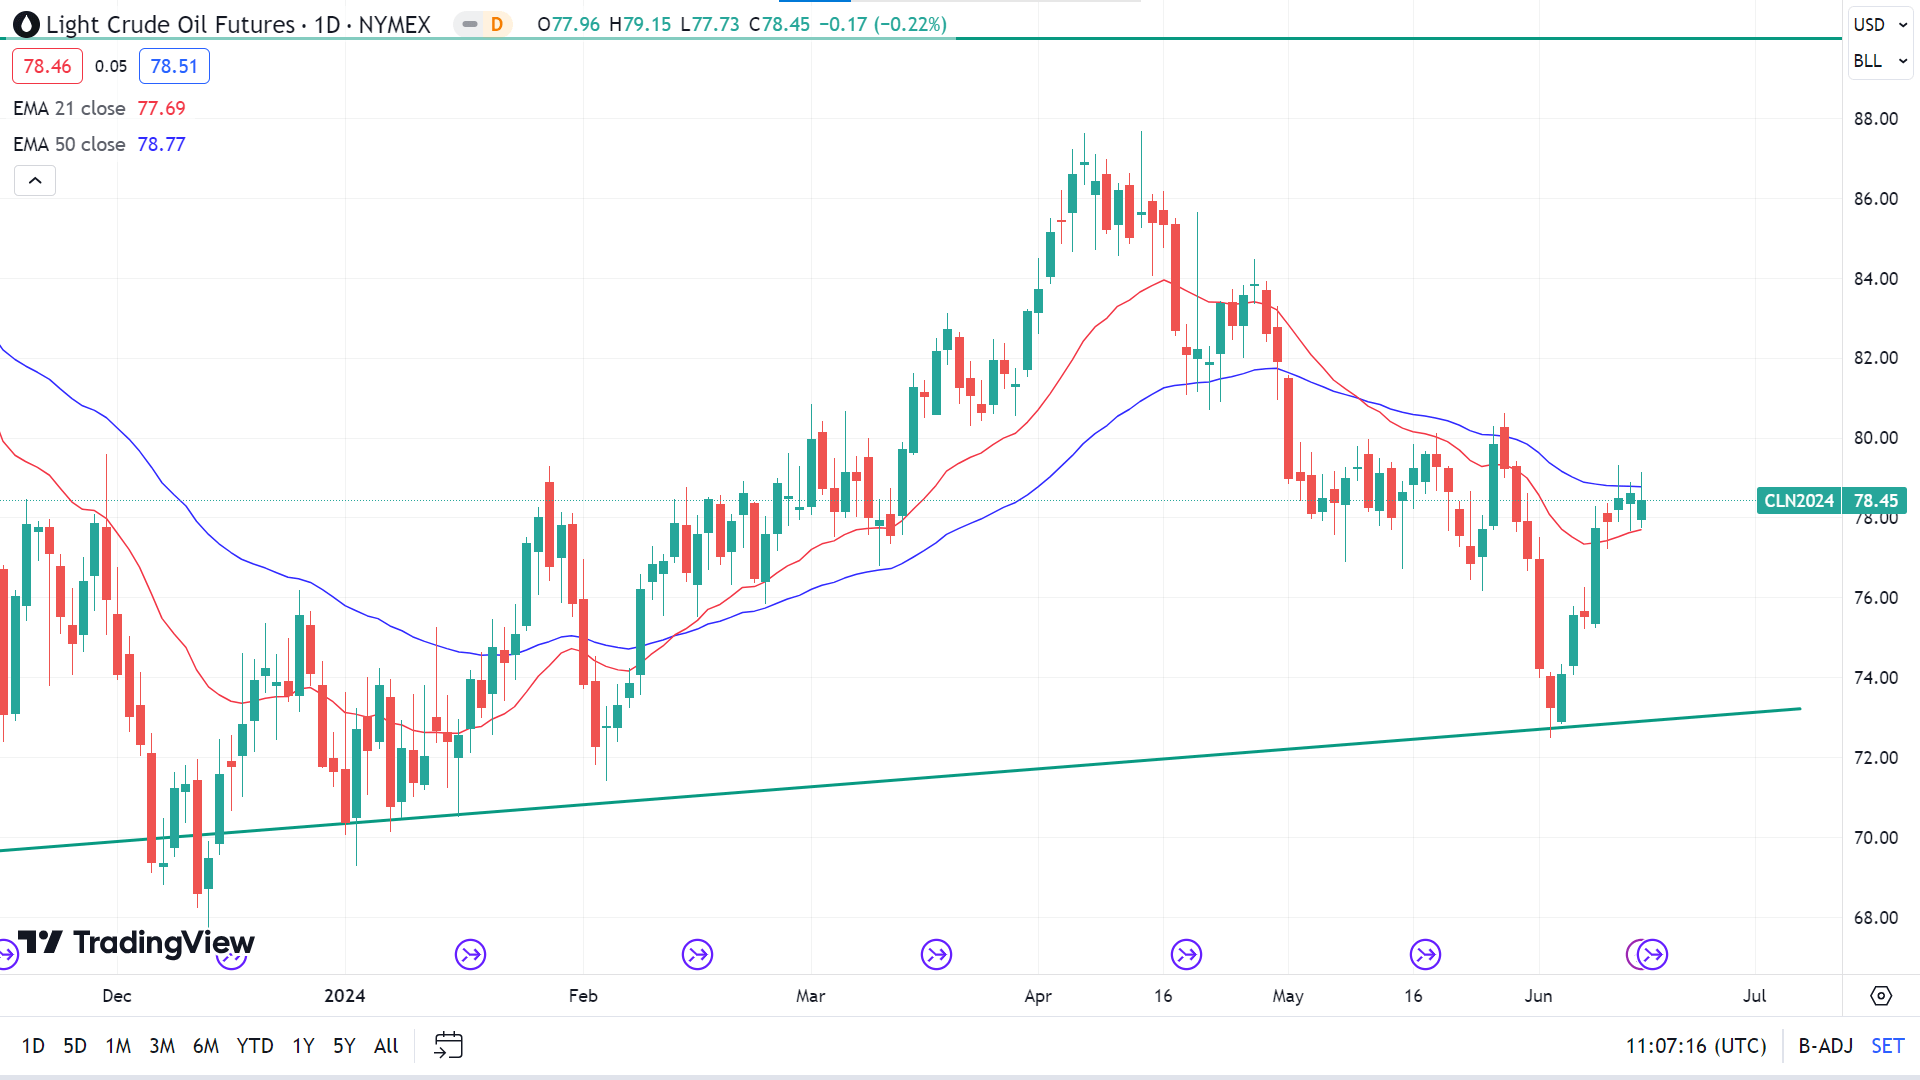The height and width of the screenshot is (1080, 1920).
Task: Click the contract roll marker near Mar
Action: tap(936, 954)
